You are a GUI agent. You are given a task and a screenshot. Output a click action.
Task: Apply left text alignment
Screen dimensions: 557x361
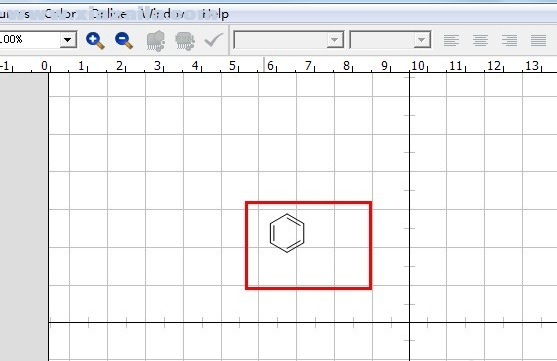coord(451,41)
